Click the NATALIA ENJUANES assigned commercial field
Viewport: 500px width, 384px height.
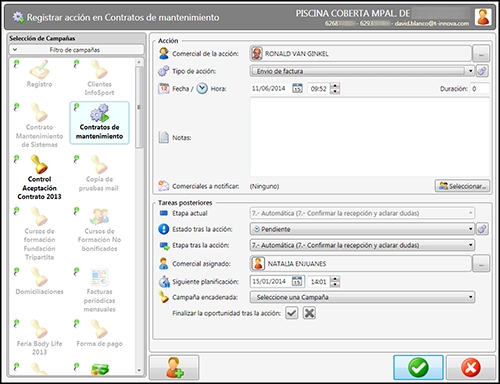[361, 263]
